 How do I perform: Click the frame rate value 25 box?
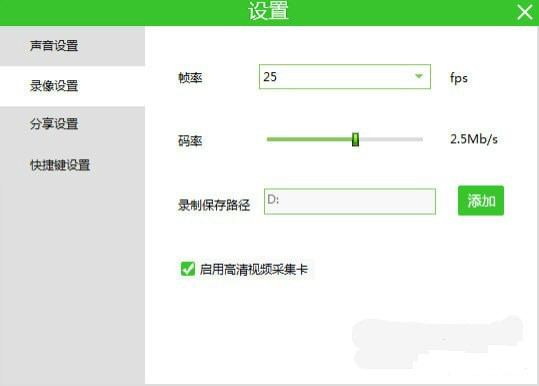pos(344,77)
